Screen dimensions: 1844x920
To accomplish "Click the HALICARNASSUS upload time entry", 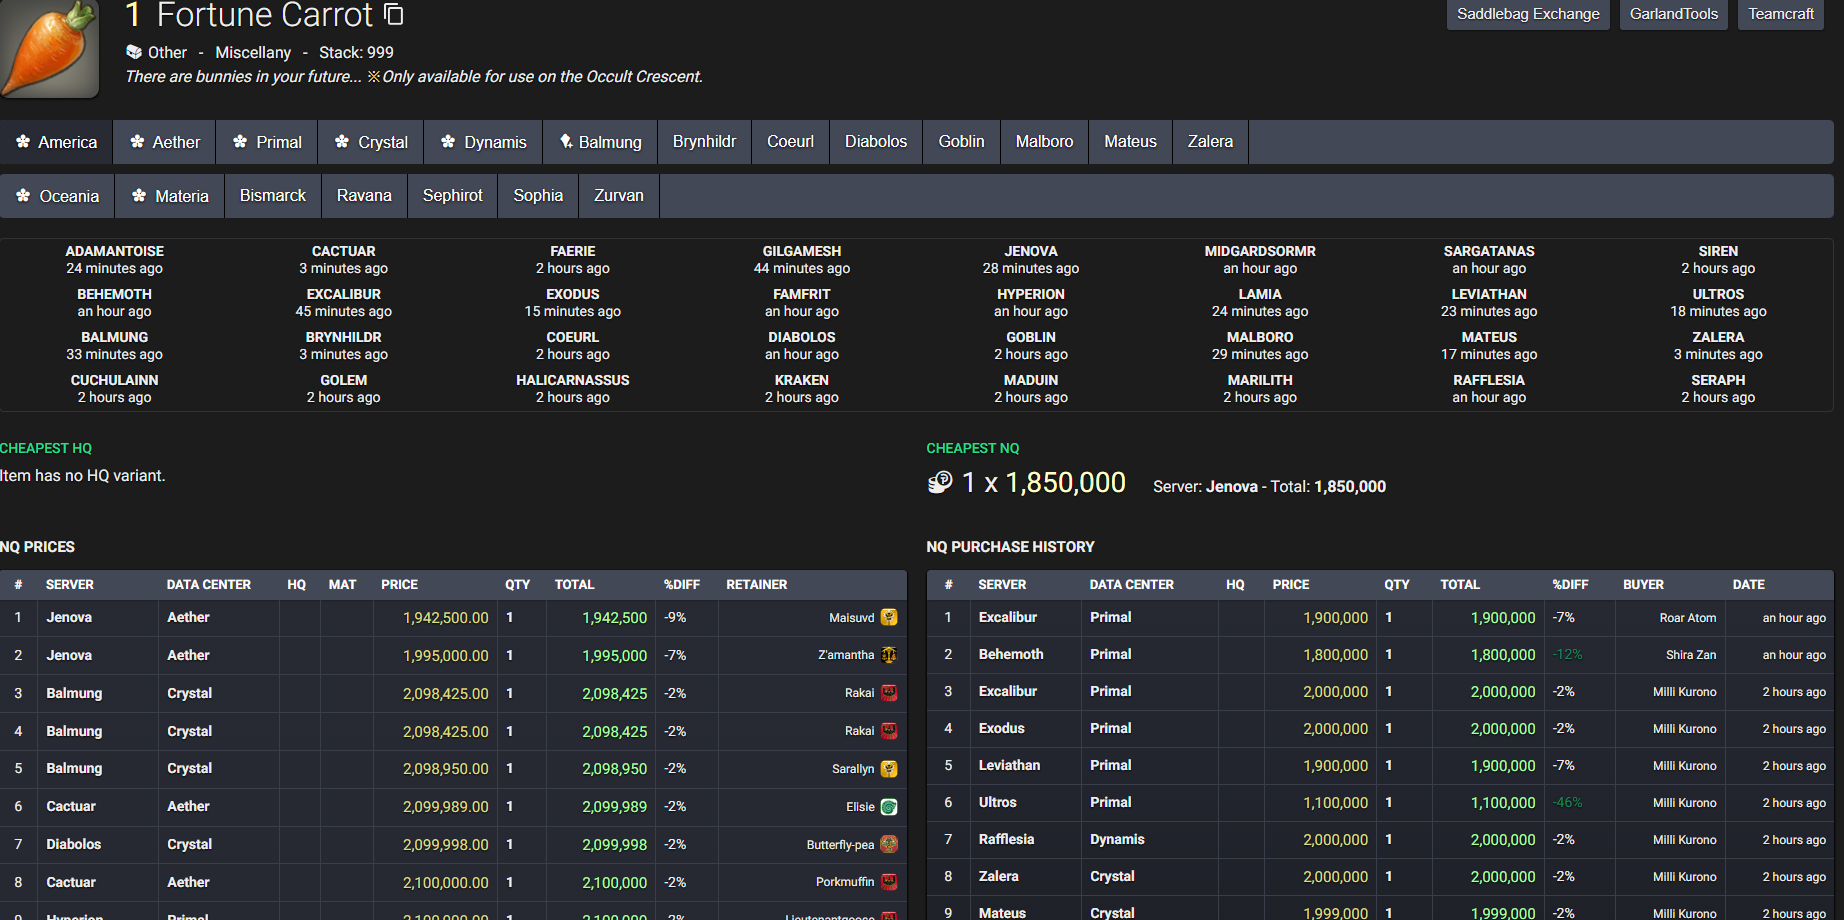I will click(x=573, y=389).
